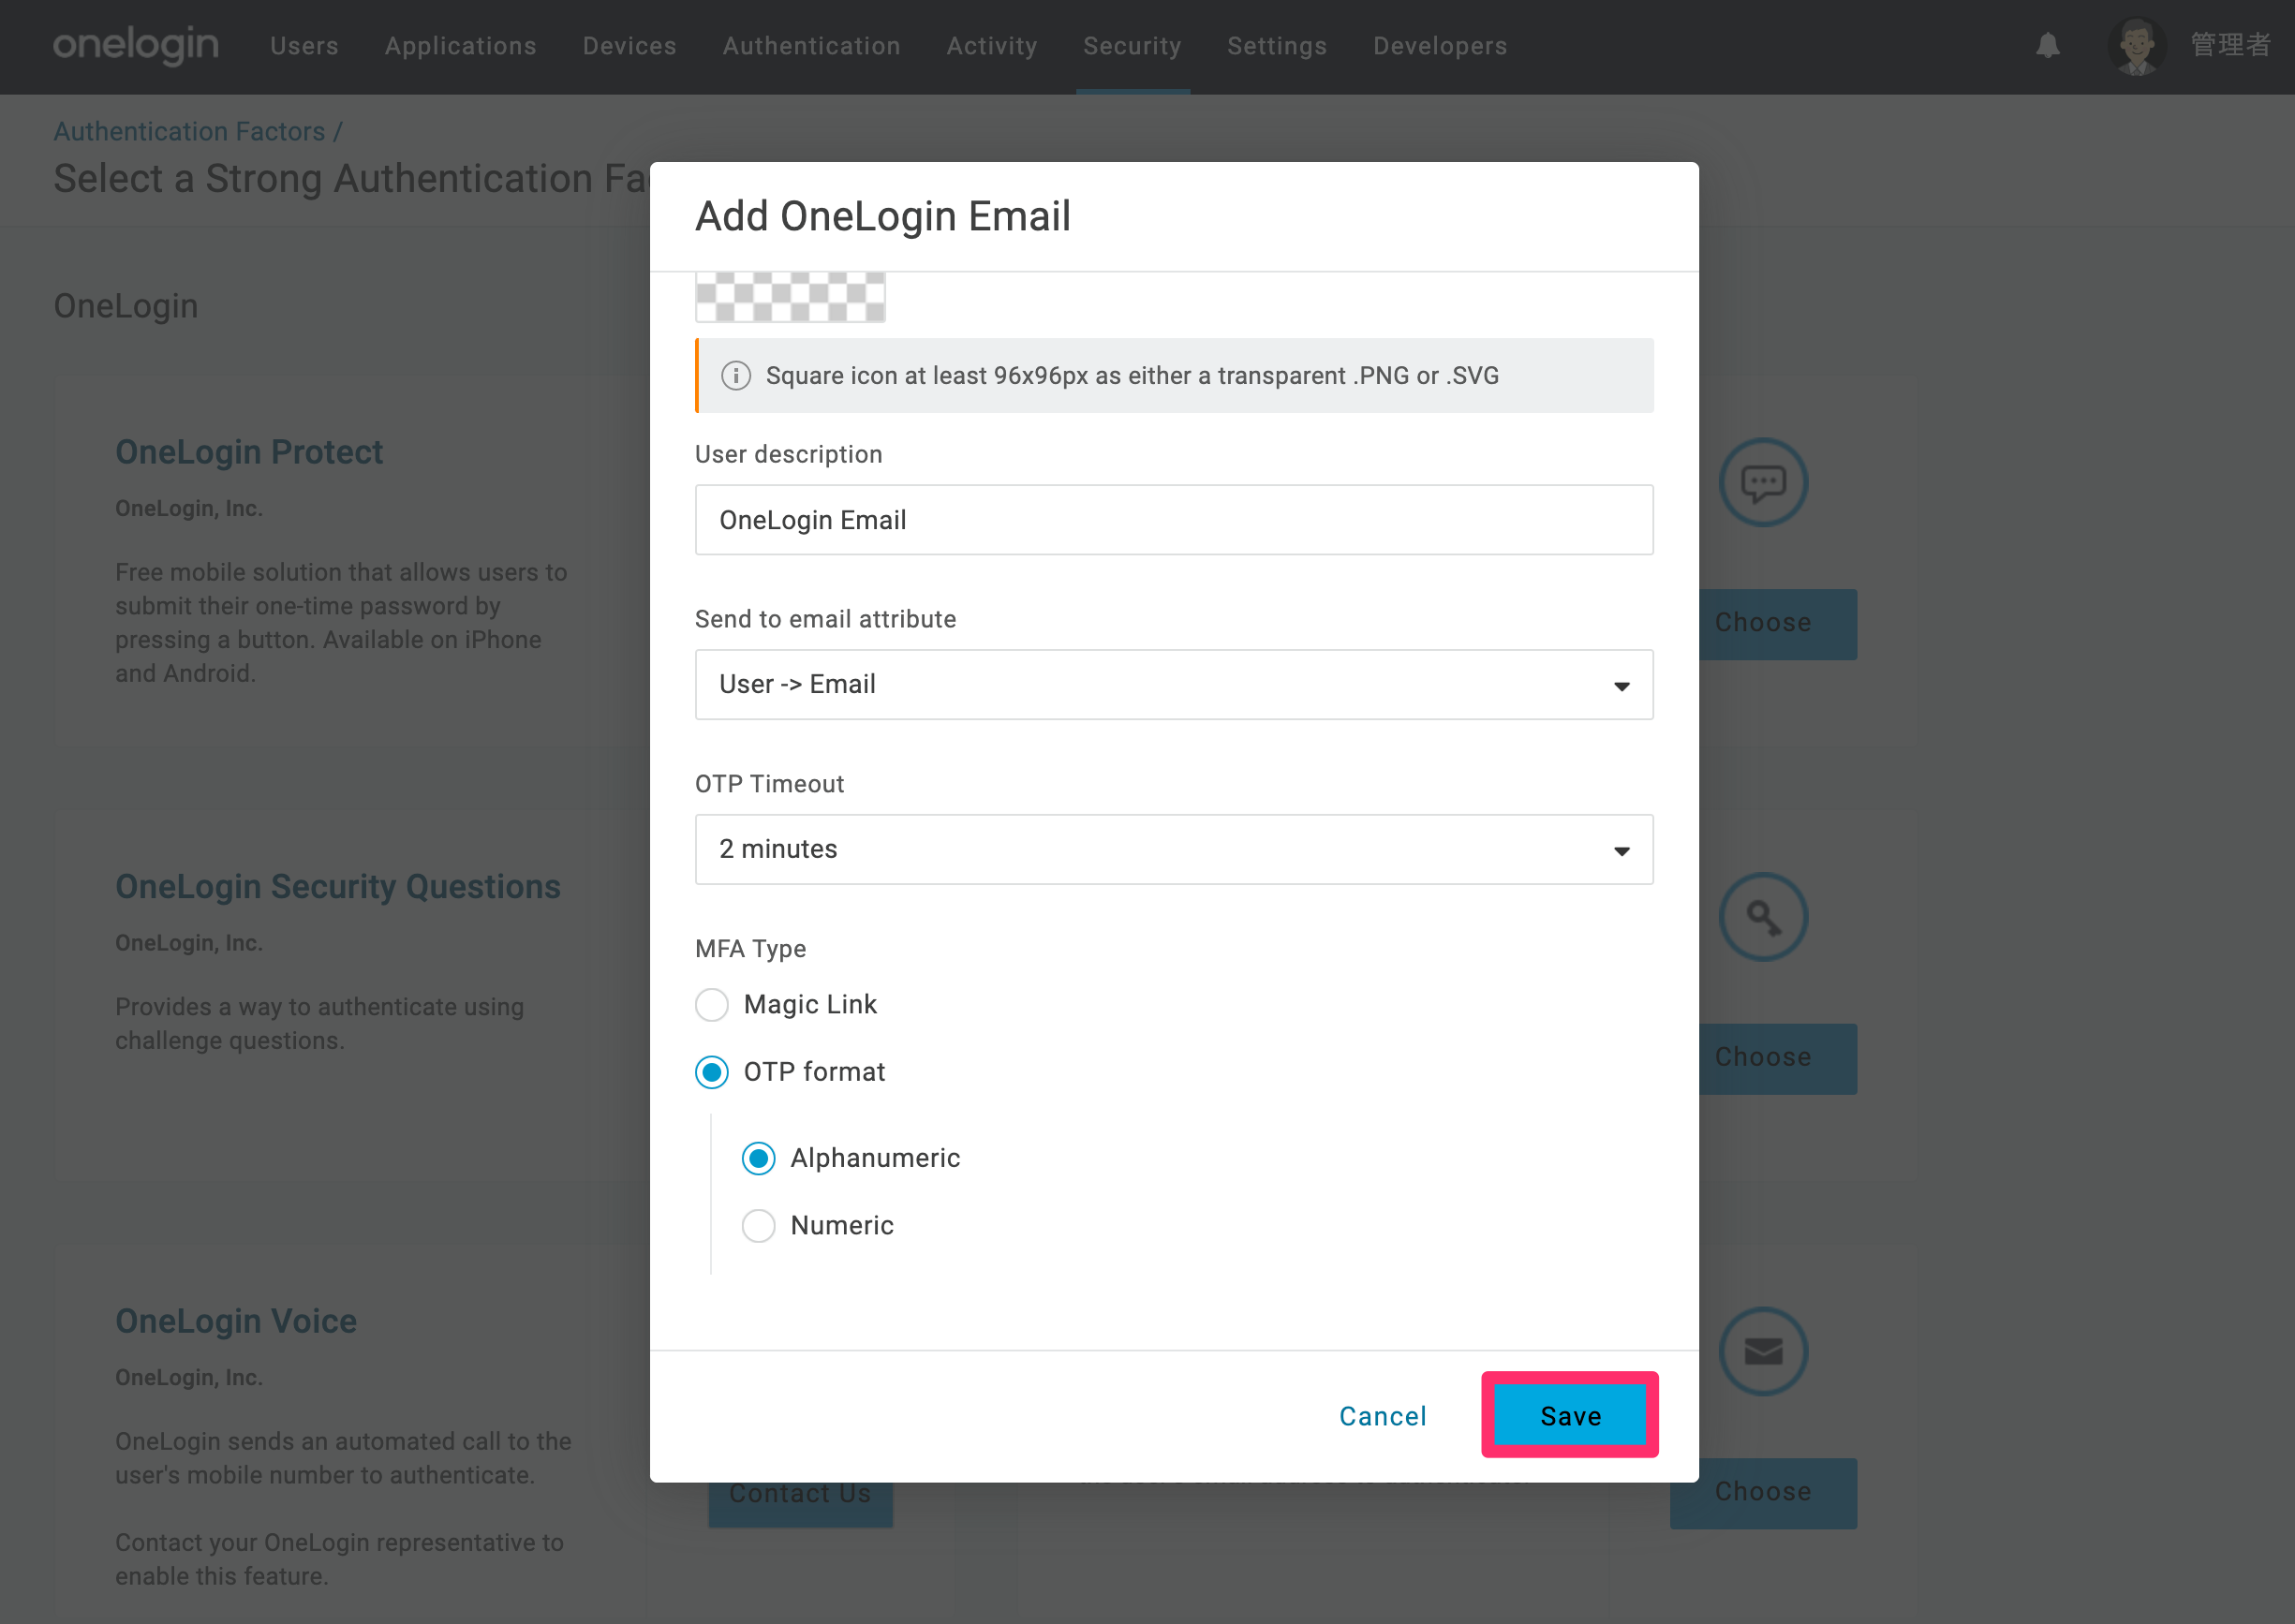Open the Applications menu item
The height and width of the screenshot is (1624, 2295).
pos(461,46)
